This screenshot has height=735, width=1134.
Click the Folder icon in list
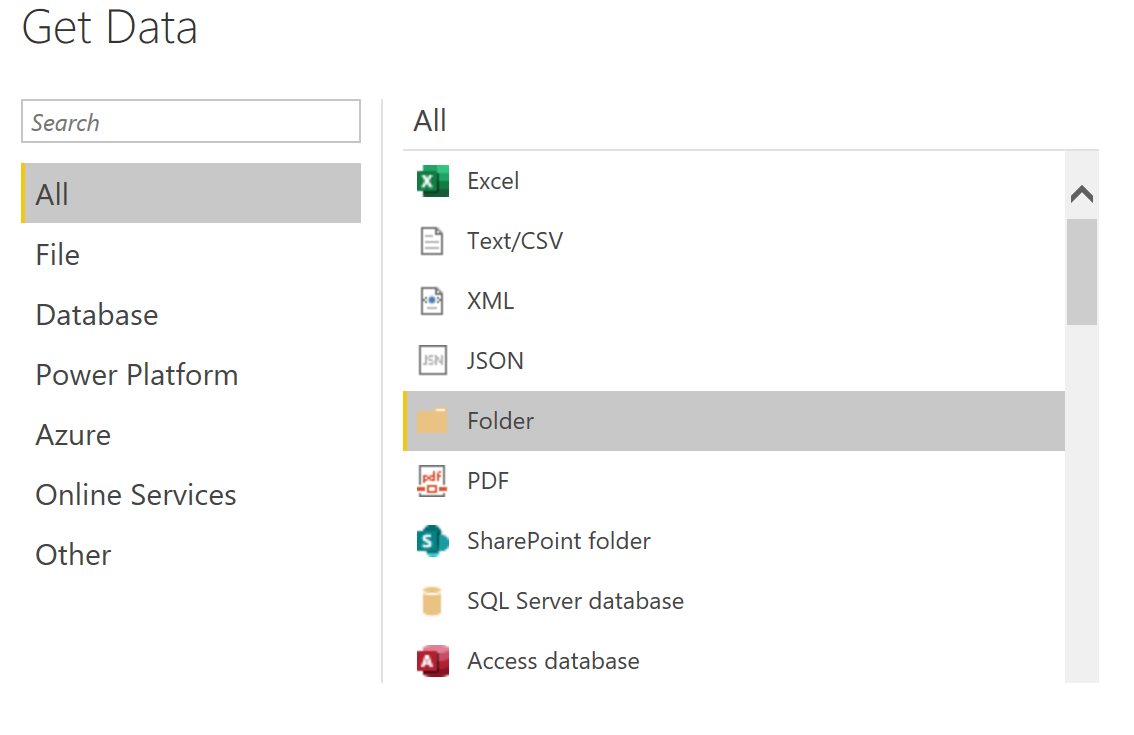(x=432, y=420)
